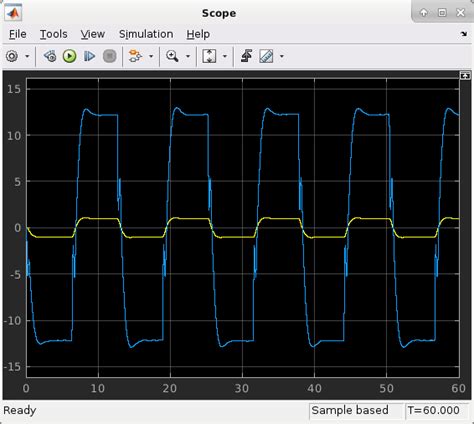Open the File menu

pos(18,34)
